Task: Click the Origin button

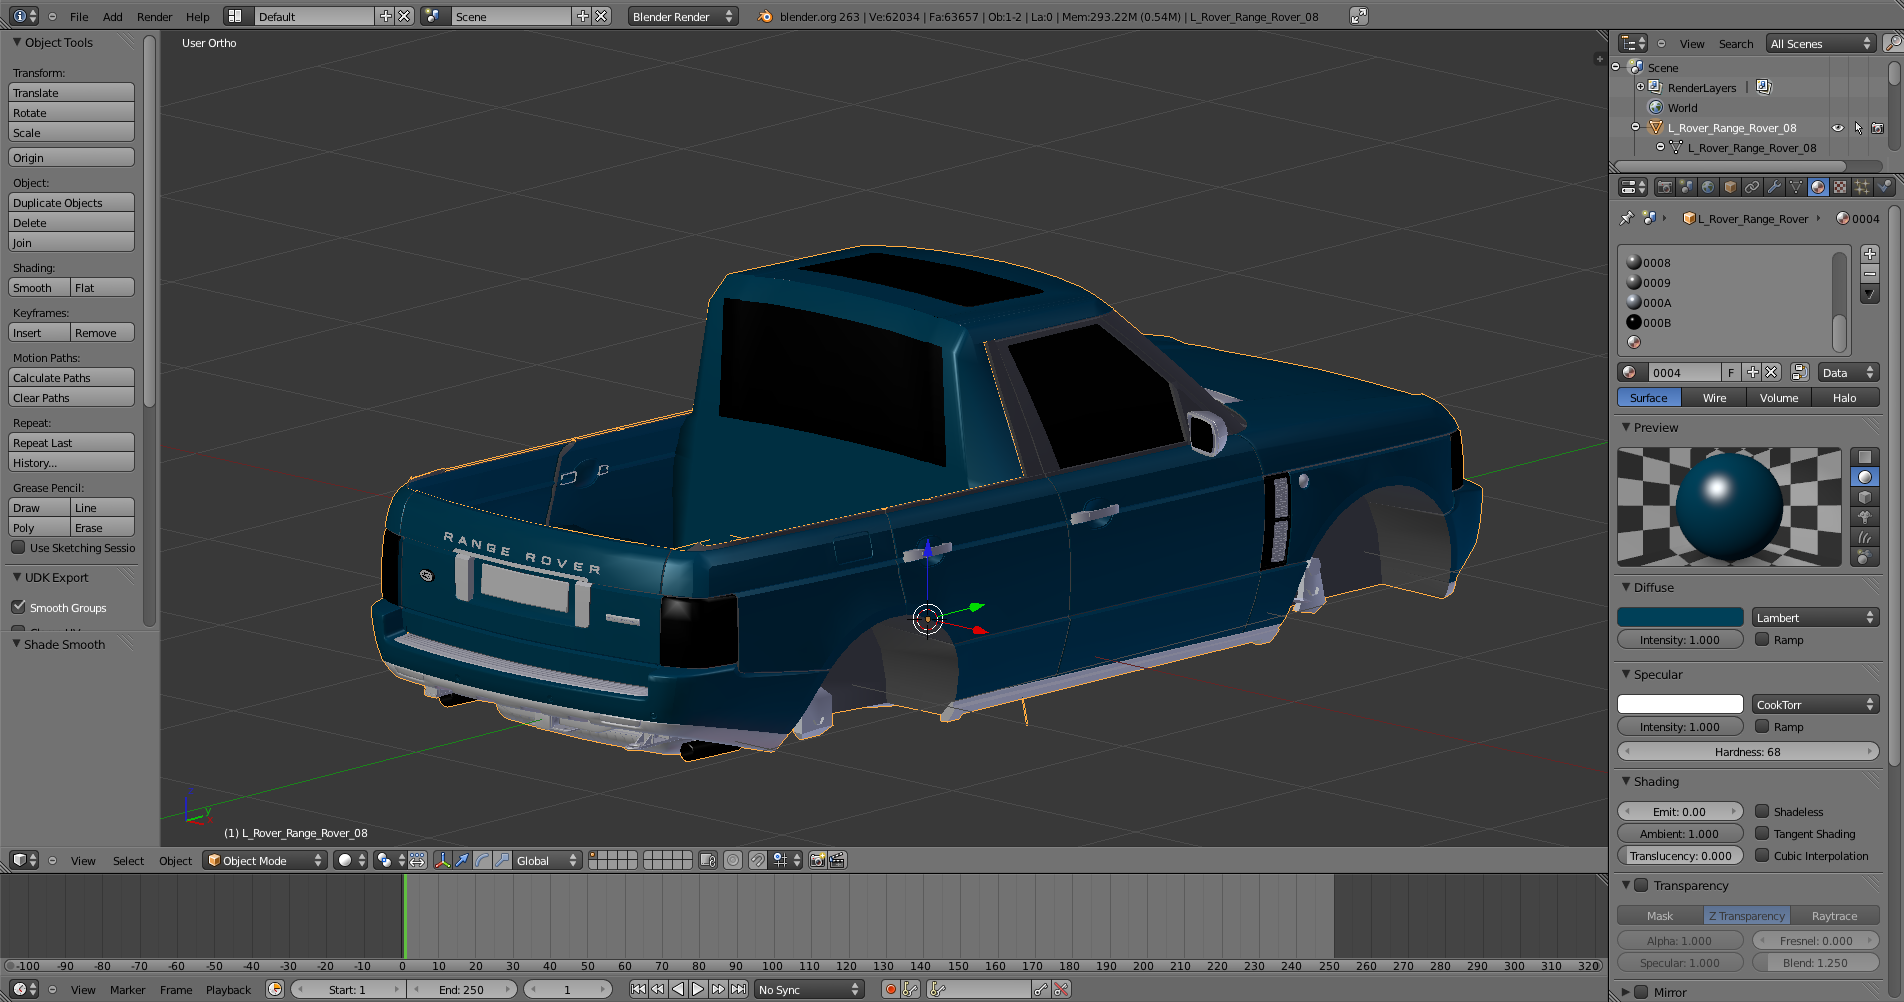Action: [71, 157]
